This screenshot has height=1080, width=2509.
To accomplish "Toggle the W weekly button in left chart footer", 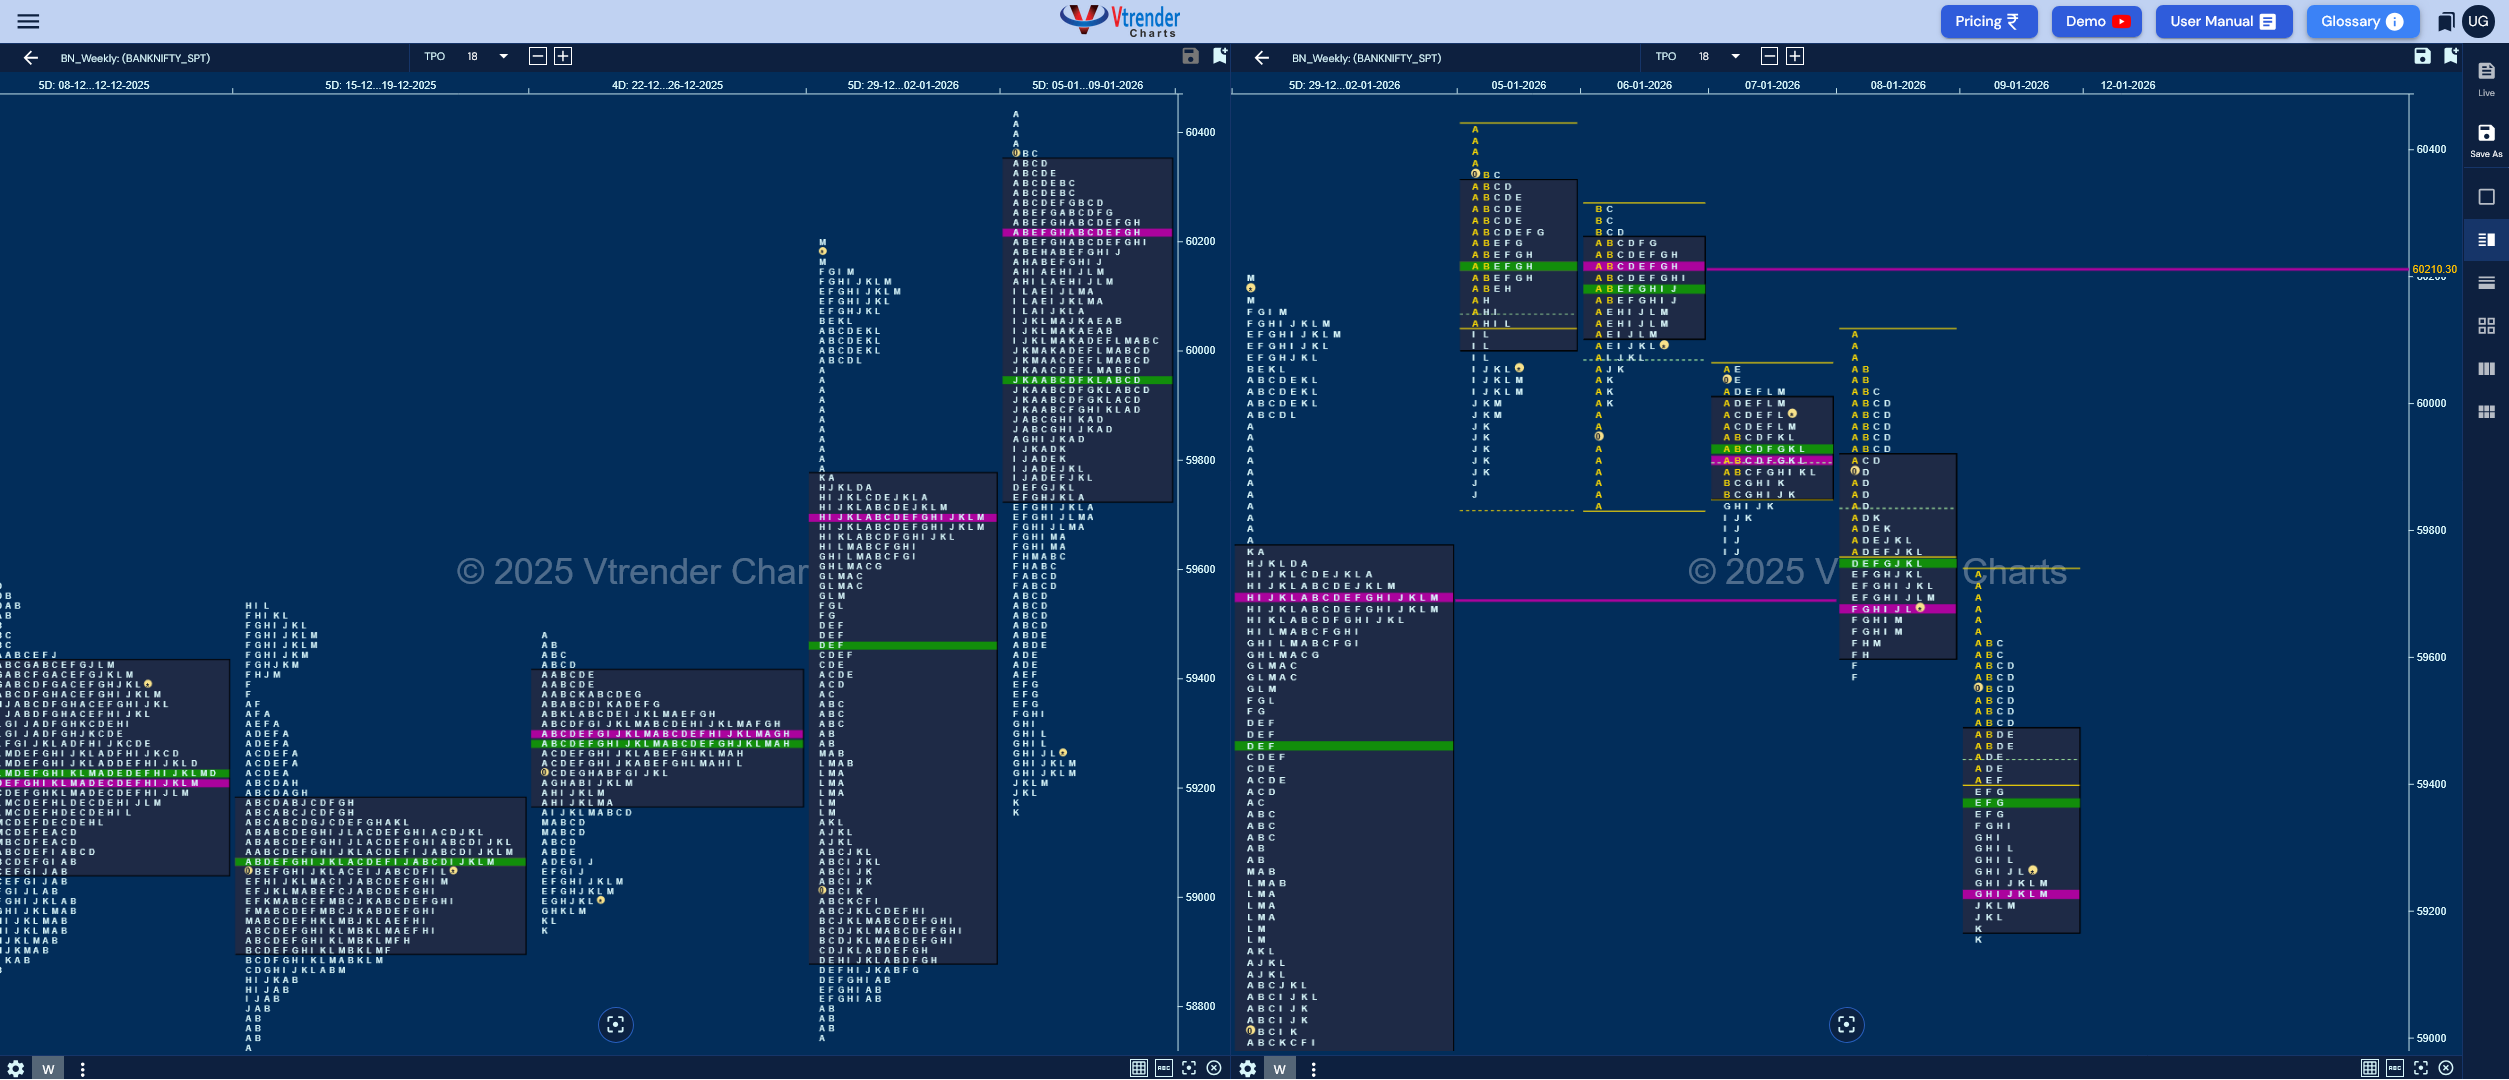I will tap(48, 1068).
